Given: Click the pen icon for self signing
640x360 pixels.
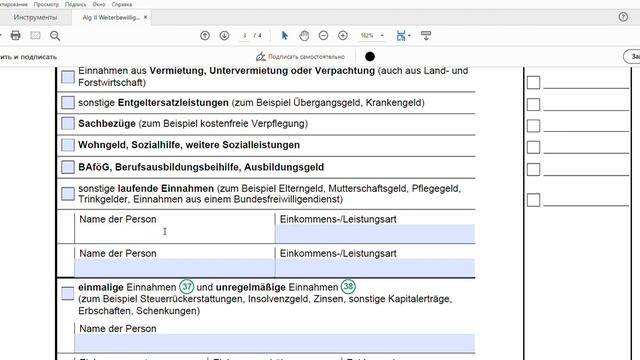Looking at the screenshot, I should click(x=260, y=56).
